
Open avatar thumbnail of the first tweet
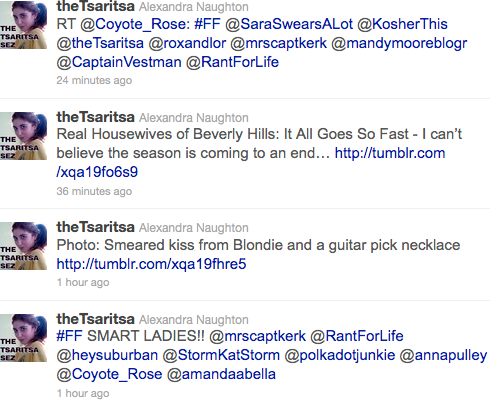(23, 25)
